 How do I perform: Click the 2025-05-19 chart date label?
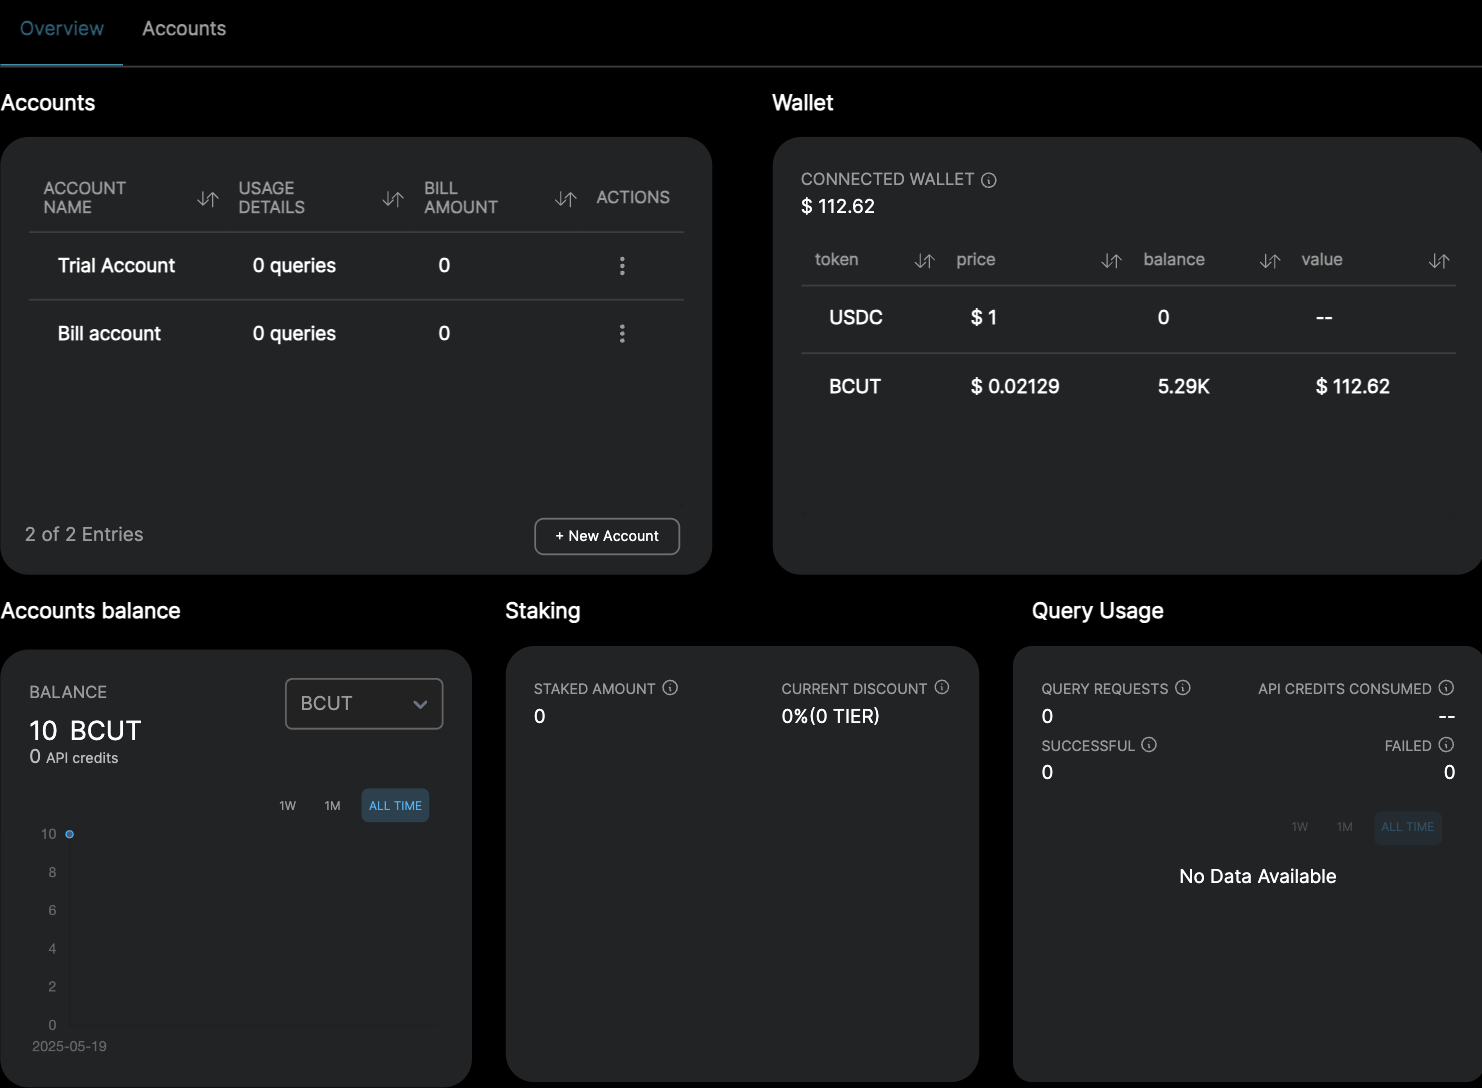(69, 1047)
